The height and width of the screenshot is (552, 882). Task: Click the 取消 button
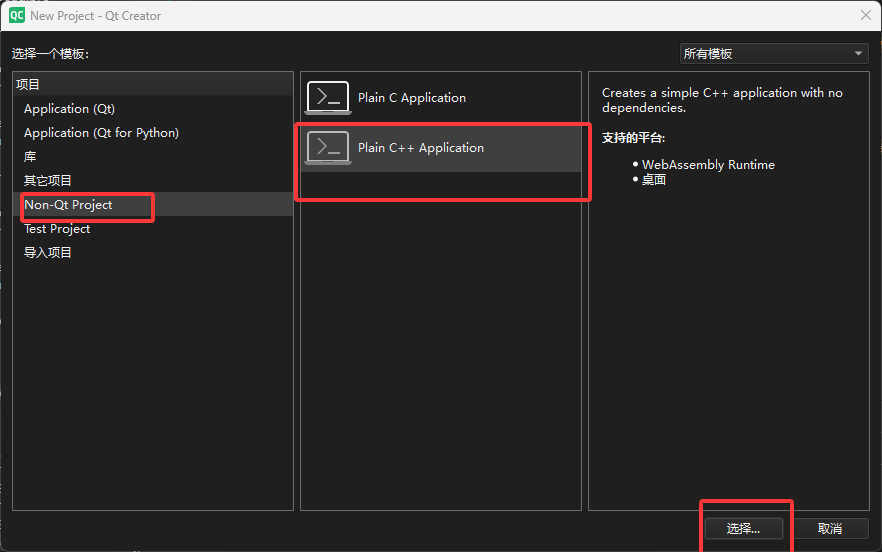[830, 528]
